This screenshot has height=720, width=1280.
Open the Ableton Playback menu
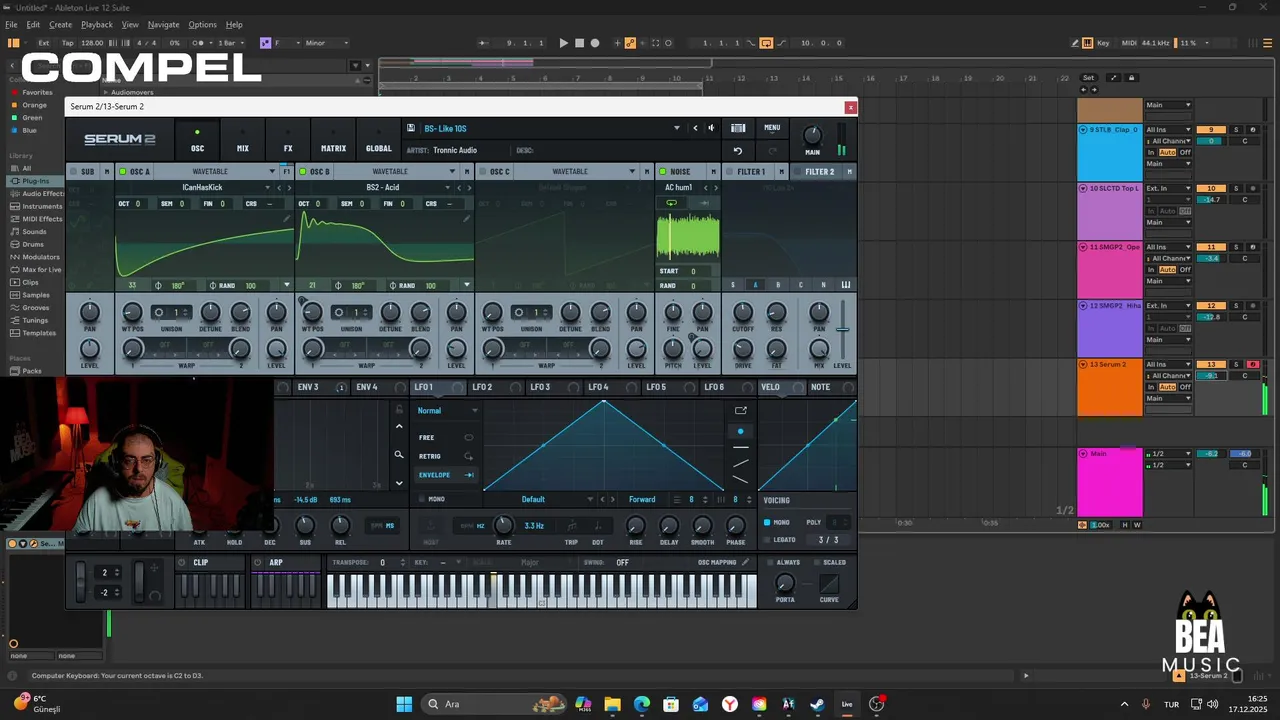coord(97,24)
